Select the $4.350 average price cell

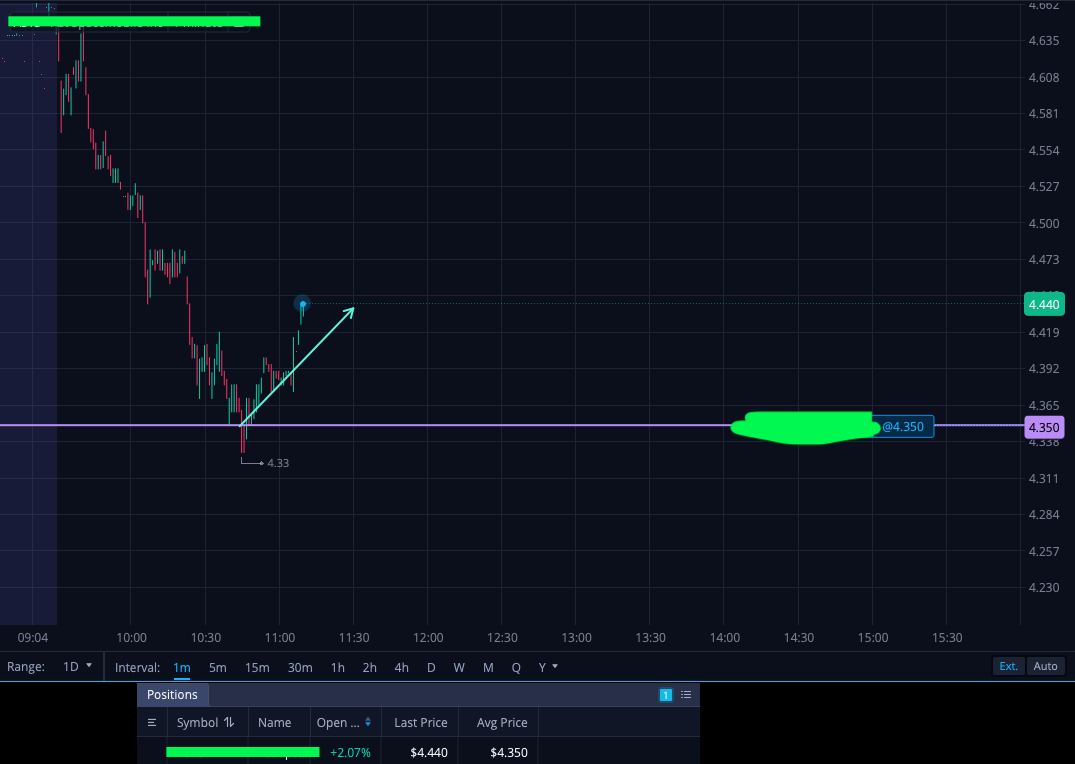(x=509, y=753)
